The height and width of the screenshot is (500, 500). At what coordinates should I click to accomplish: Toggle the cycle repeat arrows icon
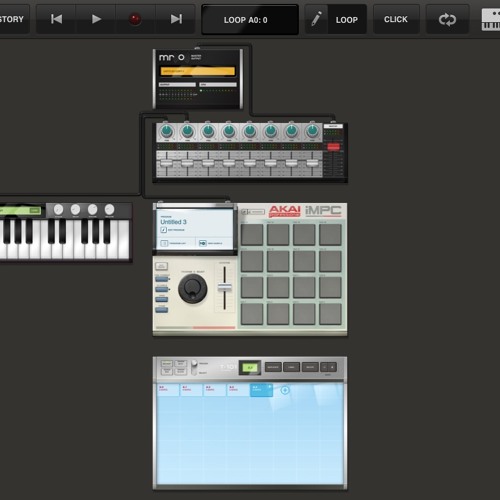pos(447,19)
